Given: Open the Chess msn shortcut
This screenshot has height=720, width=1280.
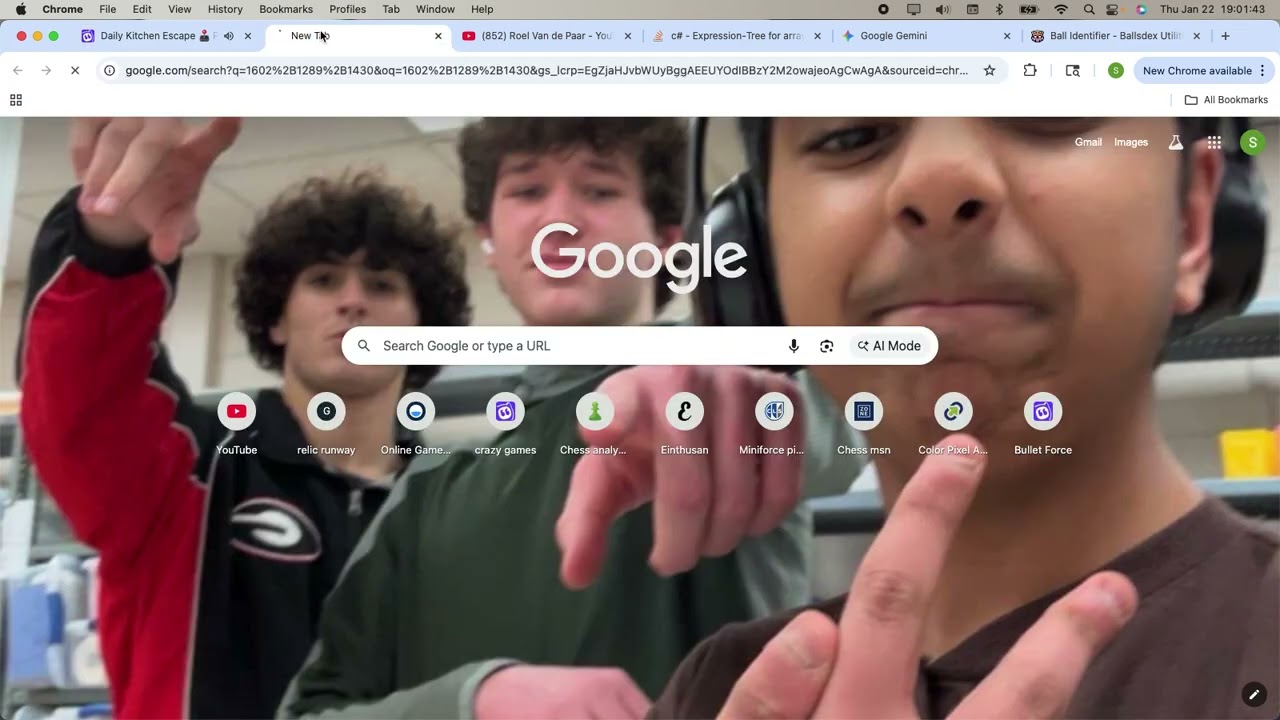Looking at the screenshot, I should (x=864, y=412).
